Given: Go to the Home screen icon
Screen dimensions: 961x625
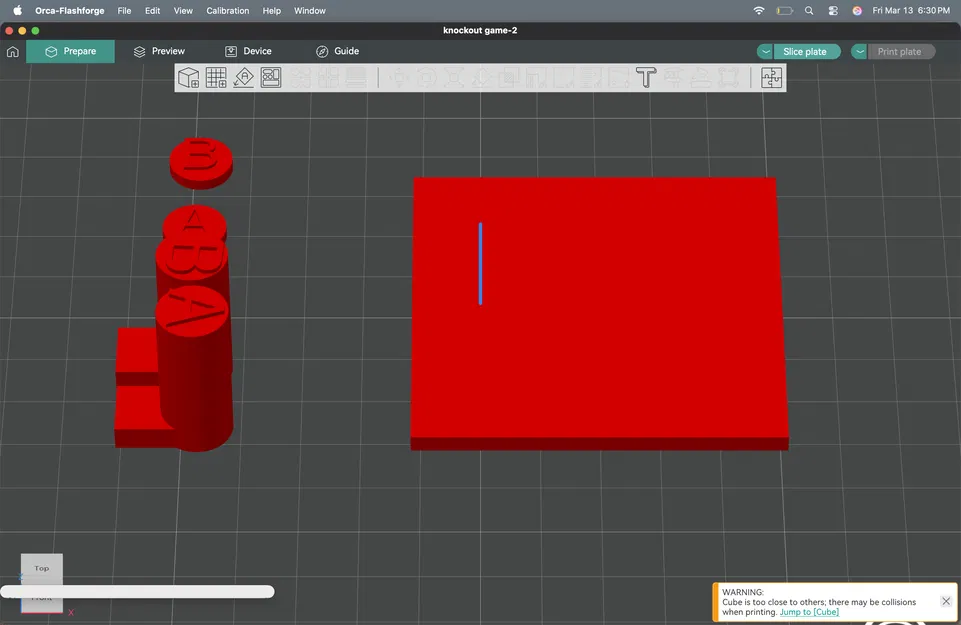Looking at the screenshot, I should [x=13, y=51].
